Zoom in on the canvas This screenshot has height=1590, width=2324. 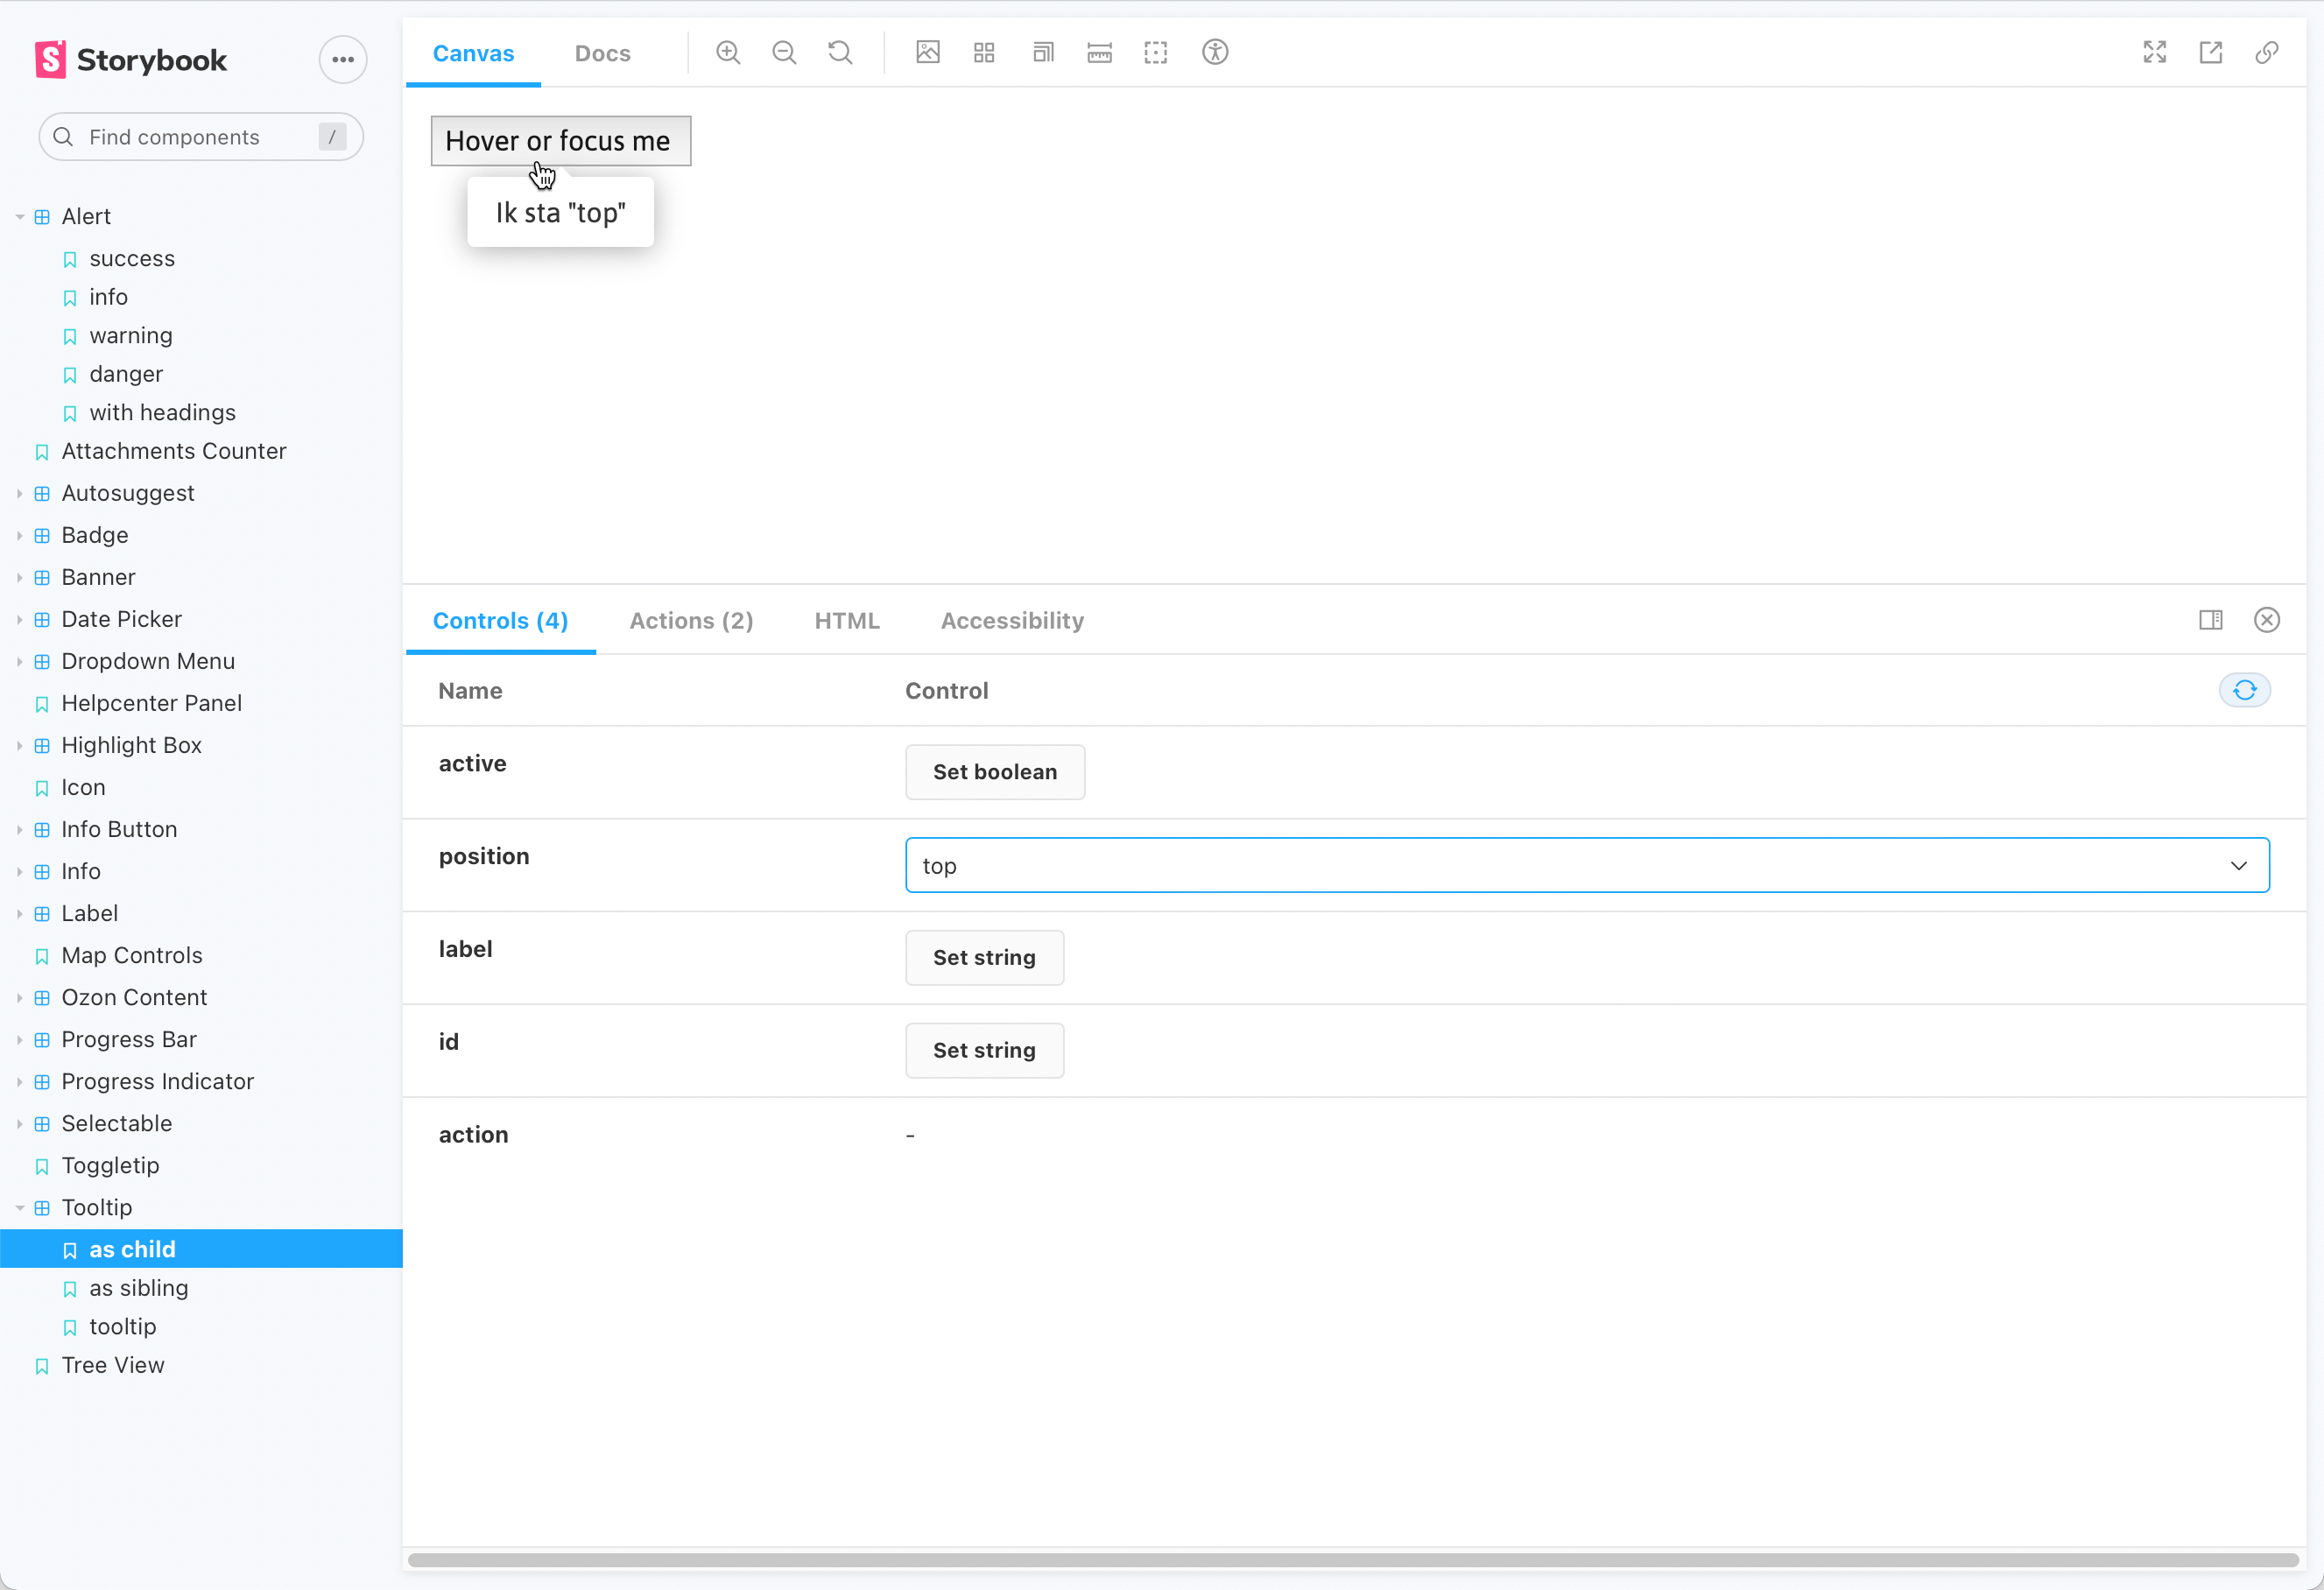pyautogui.click(x=728, y=52)
